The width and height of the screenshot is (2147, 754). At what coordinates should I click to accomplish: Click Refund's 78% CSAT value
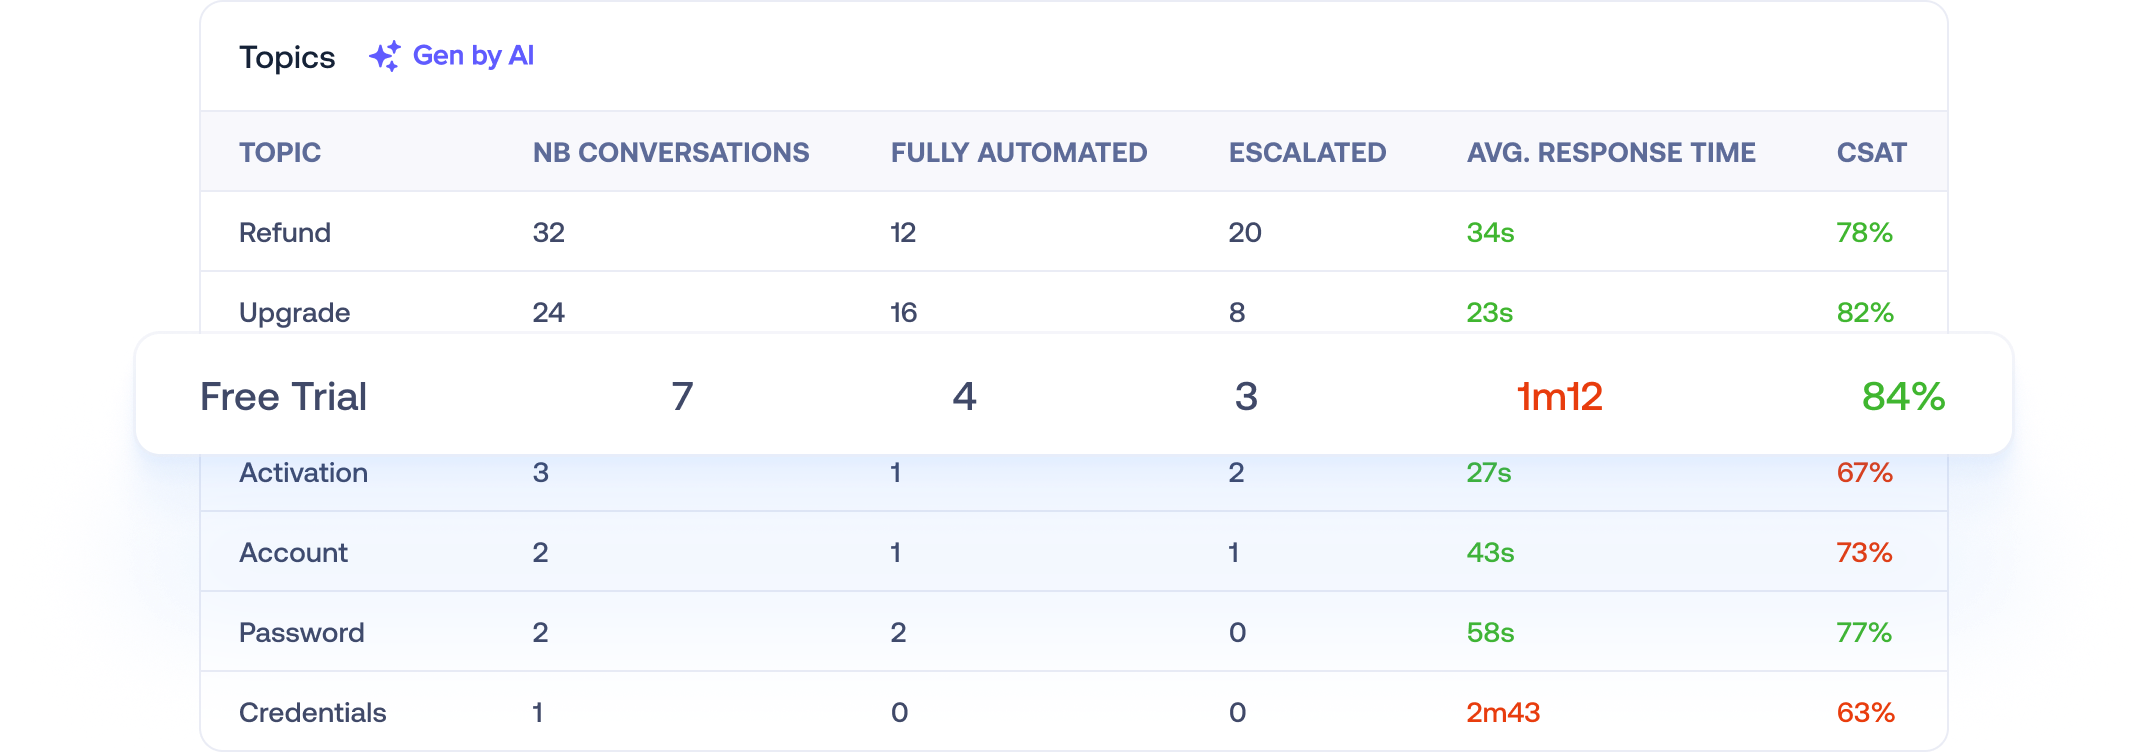pyautogui.click(x=1864, y=233)
